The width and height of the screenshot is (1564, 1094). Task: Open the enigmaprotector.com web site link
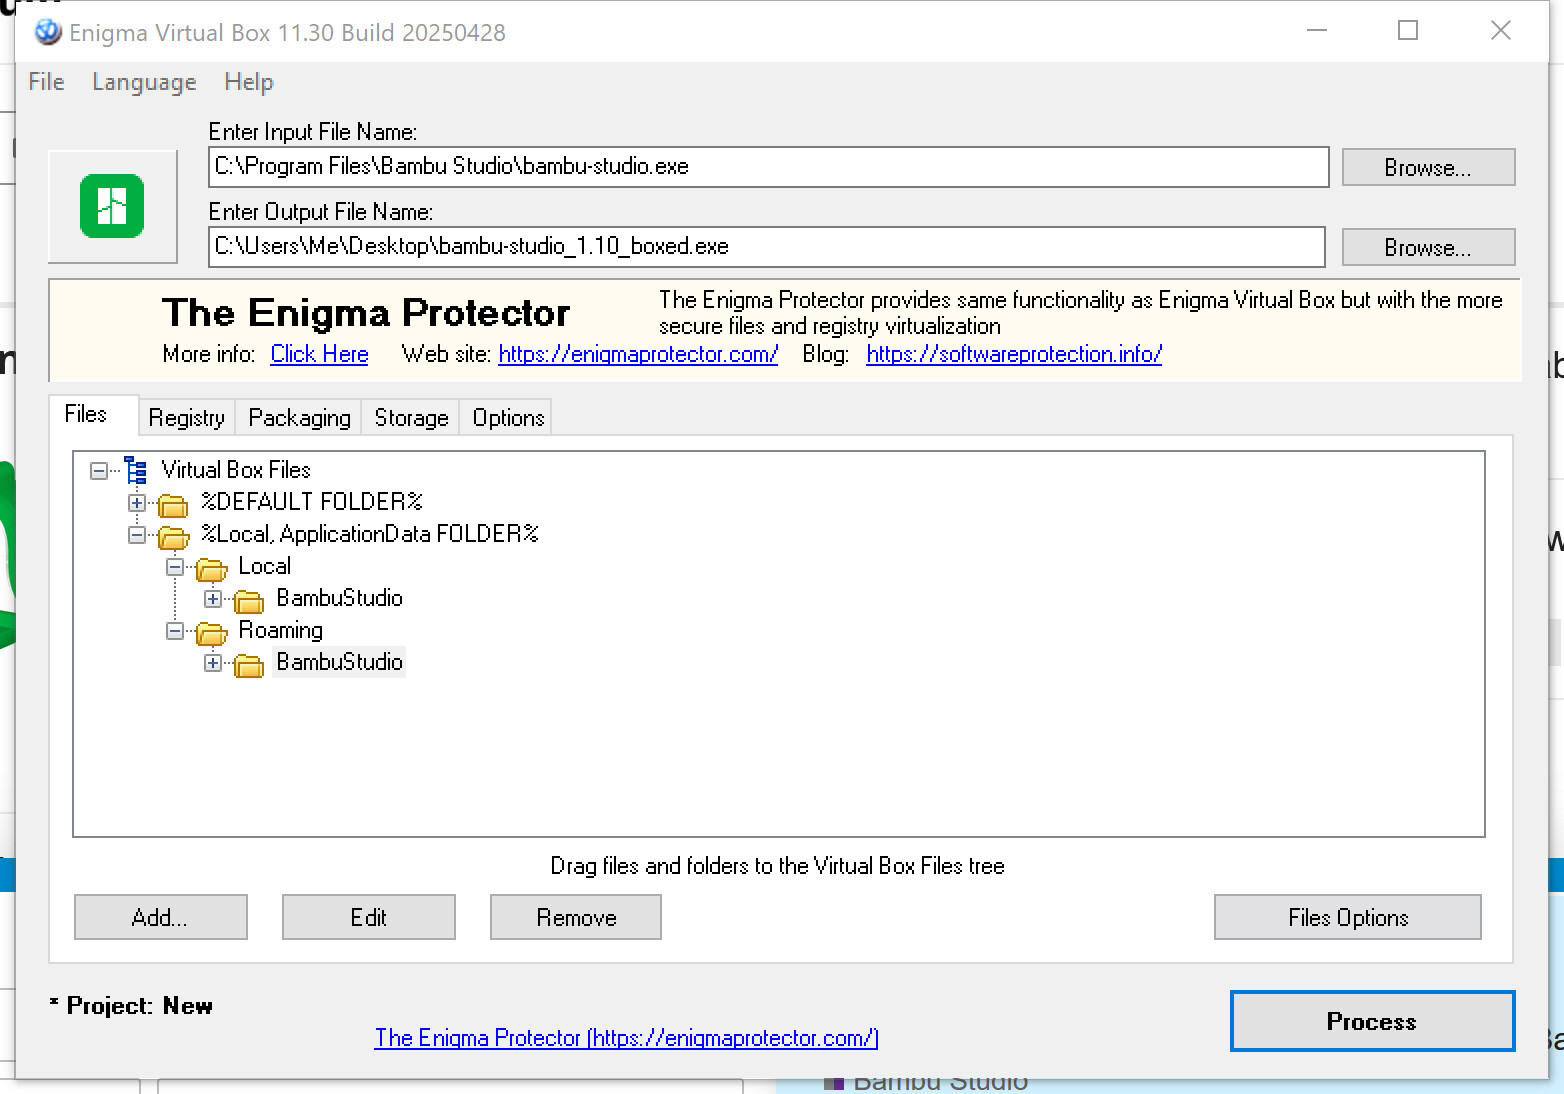[x=638, y=354]
